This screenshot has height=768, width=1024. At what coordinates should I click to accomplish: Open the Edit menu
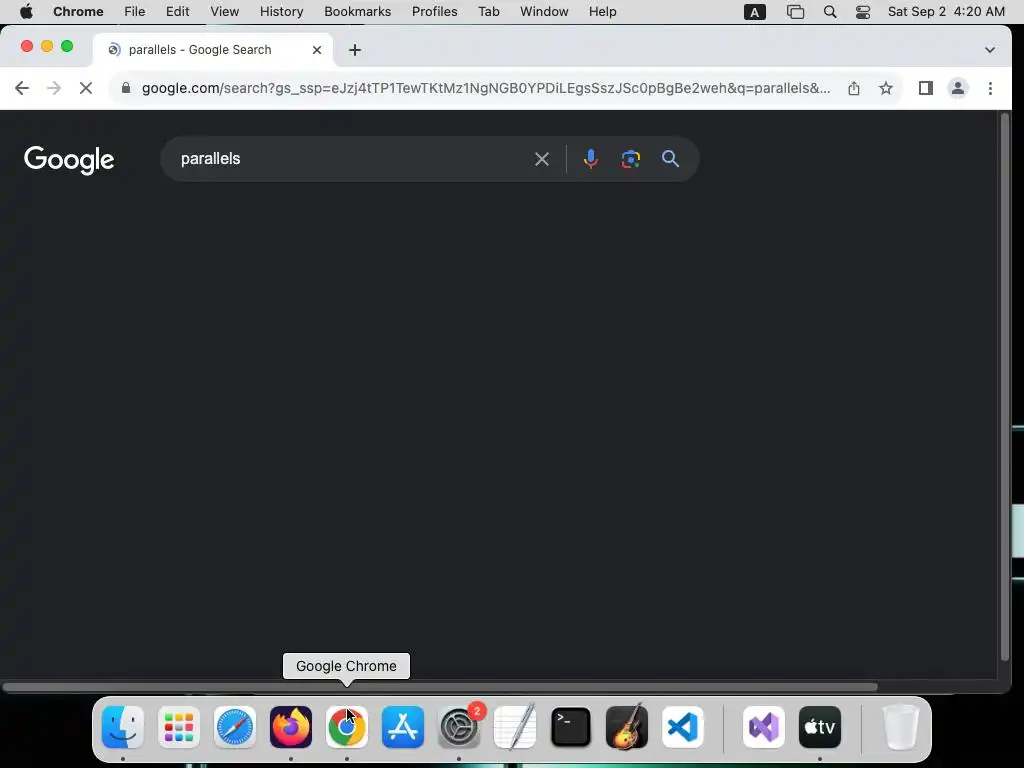pyautogui.click(x=177, y=12)
